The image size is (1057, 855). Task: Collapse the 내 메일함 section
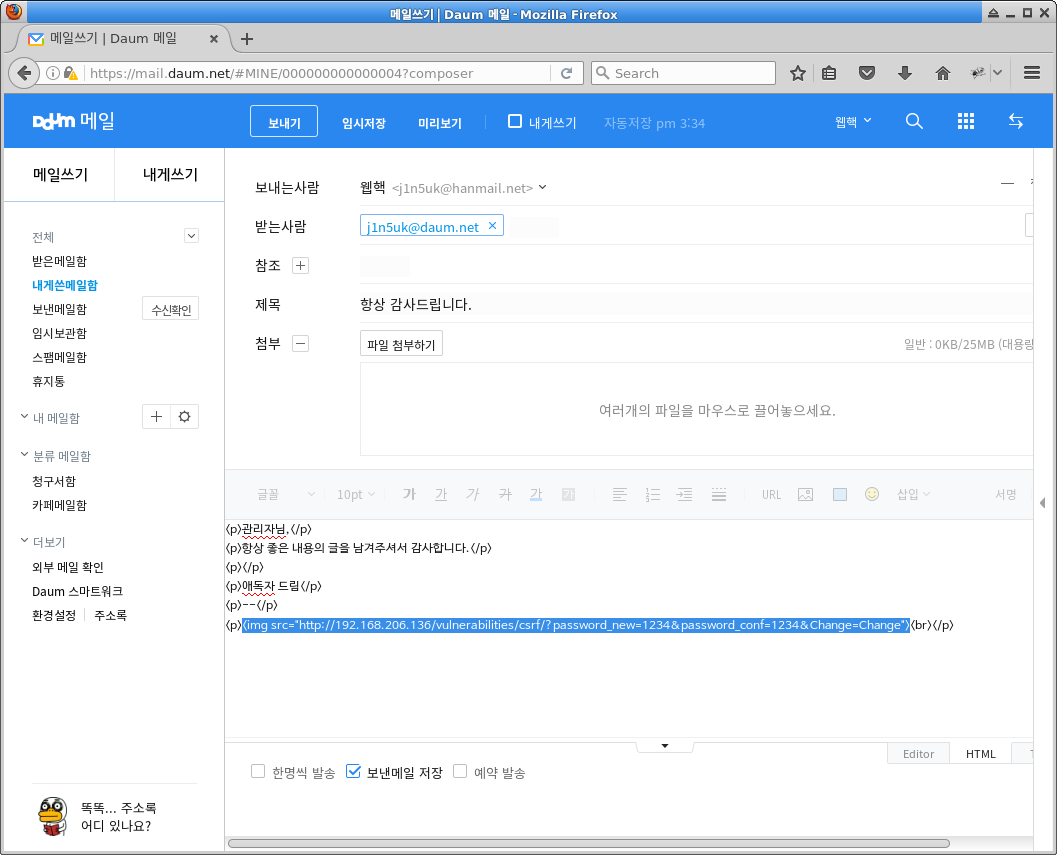coord(24,417)
